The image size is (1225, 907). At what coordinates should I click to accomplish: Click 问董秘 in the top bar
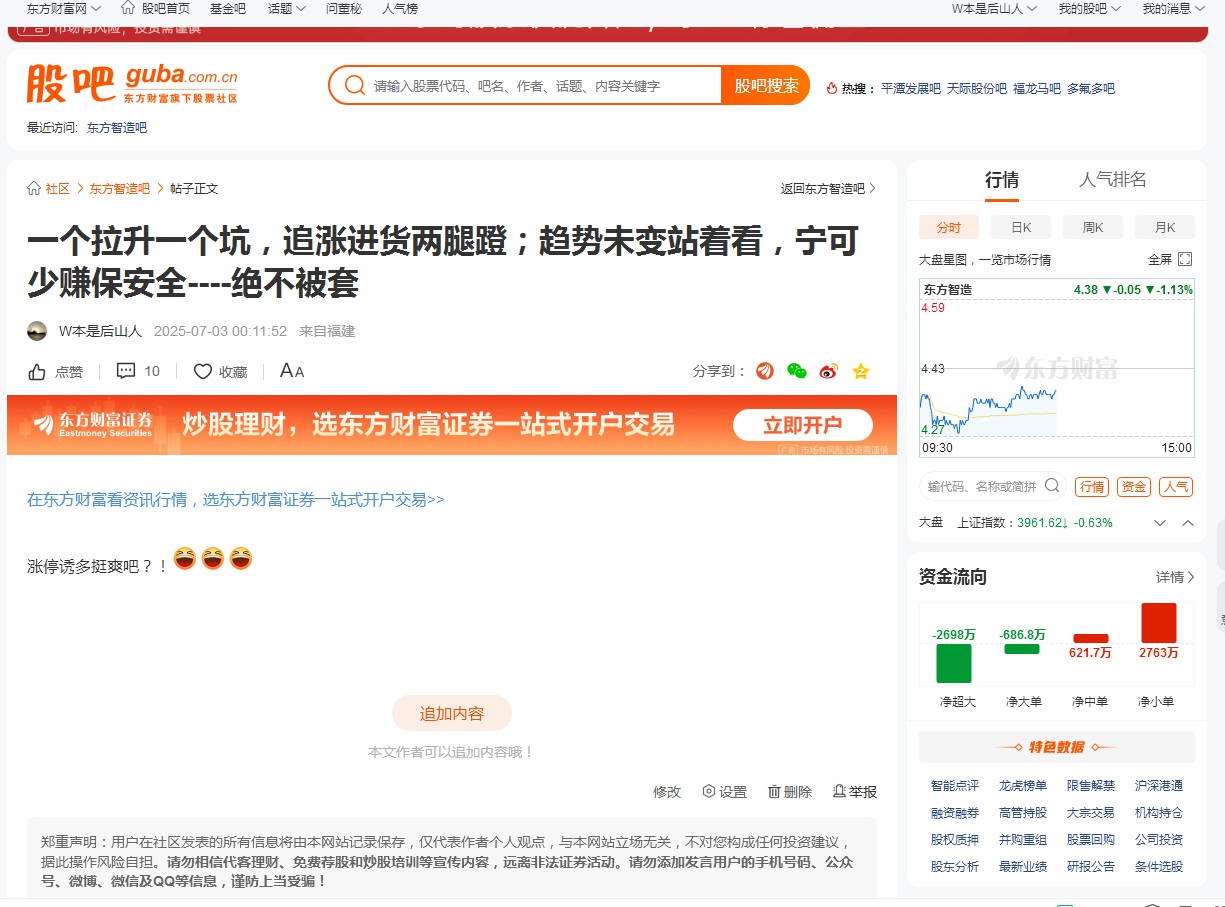(344, 8)
